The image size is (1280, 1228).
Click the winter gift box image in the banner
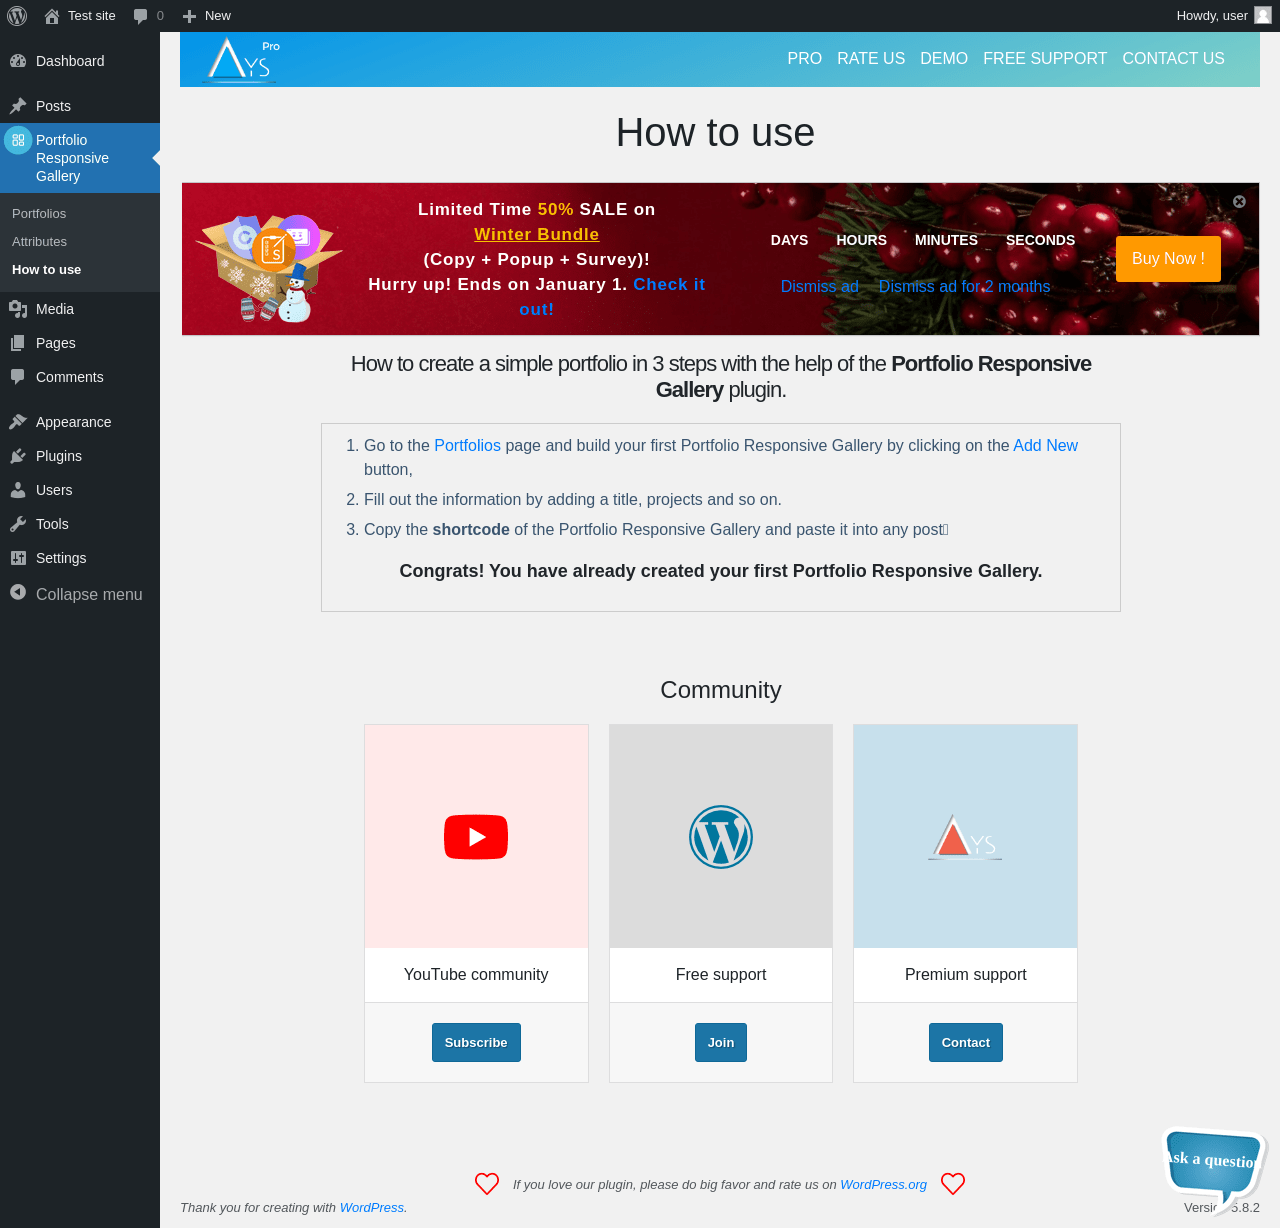[x=269, y=267]
